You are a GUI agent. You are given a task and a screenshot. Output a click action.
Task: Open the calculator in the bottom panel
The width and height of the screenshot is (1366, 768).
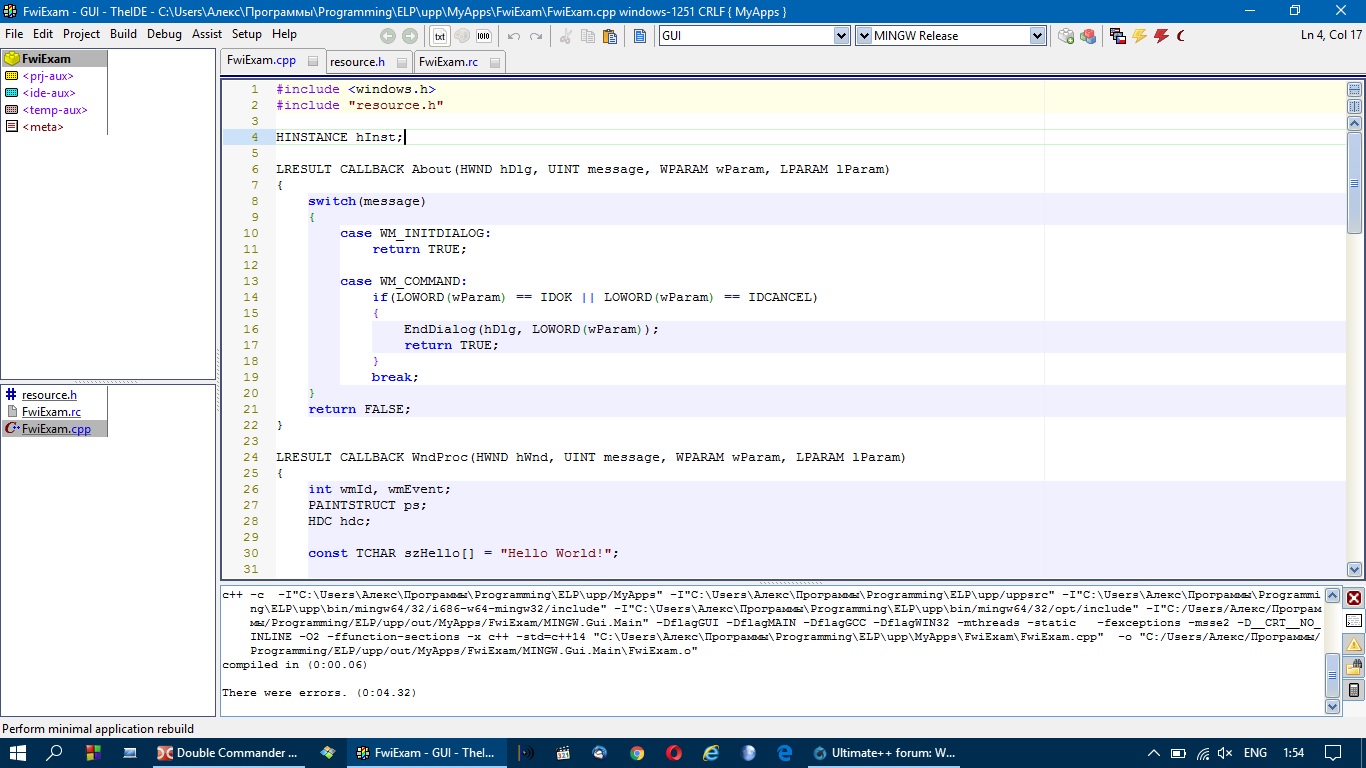click(x=1354, y=690)
